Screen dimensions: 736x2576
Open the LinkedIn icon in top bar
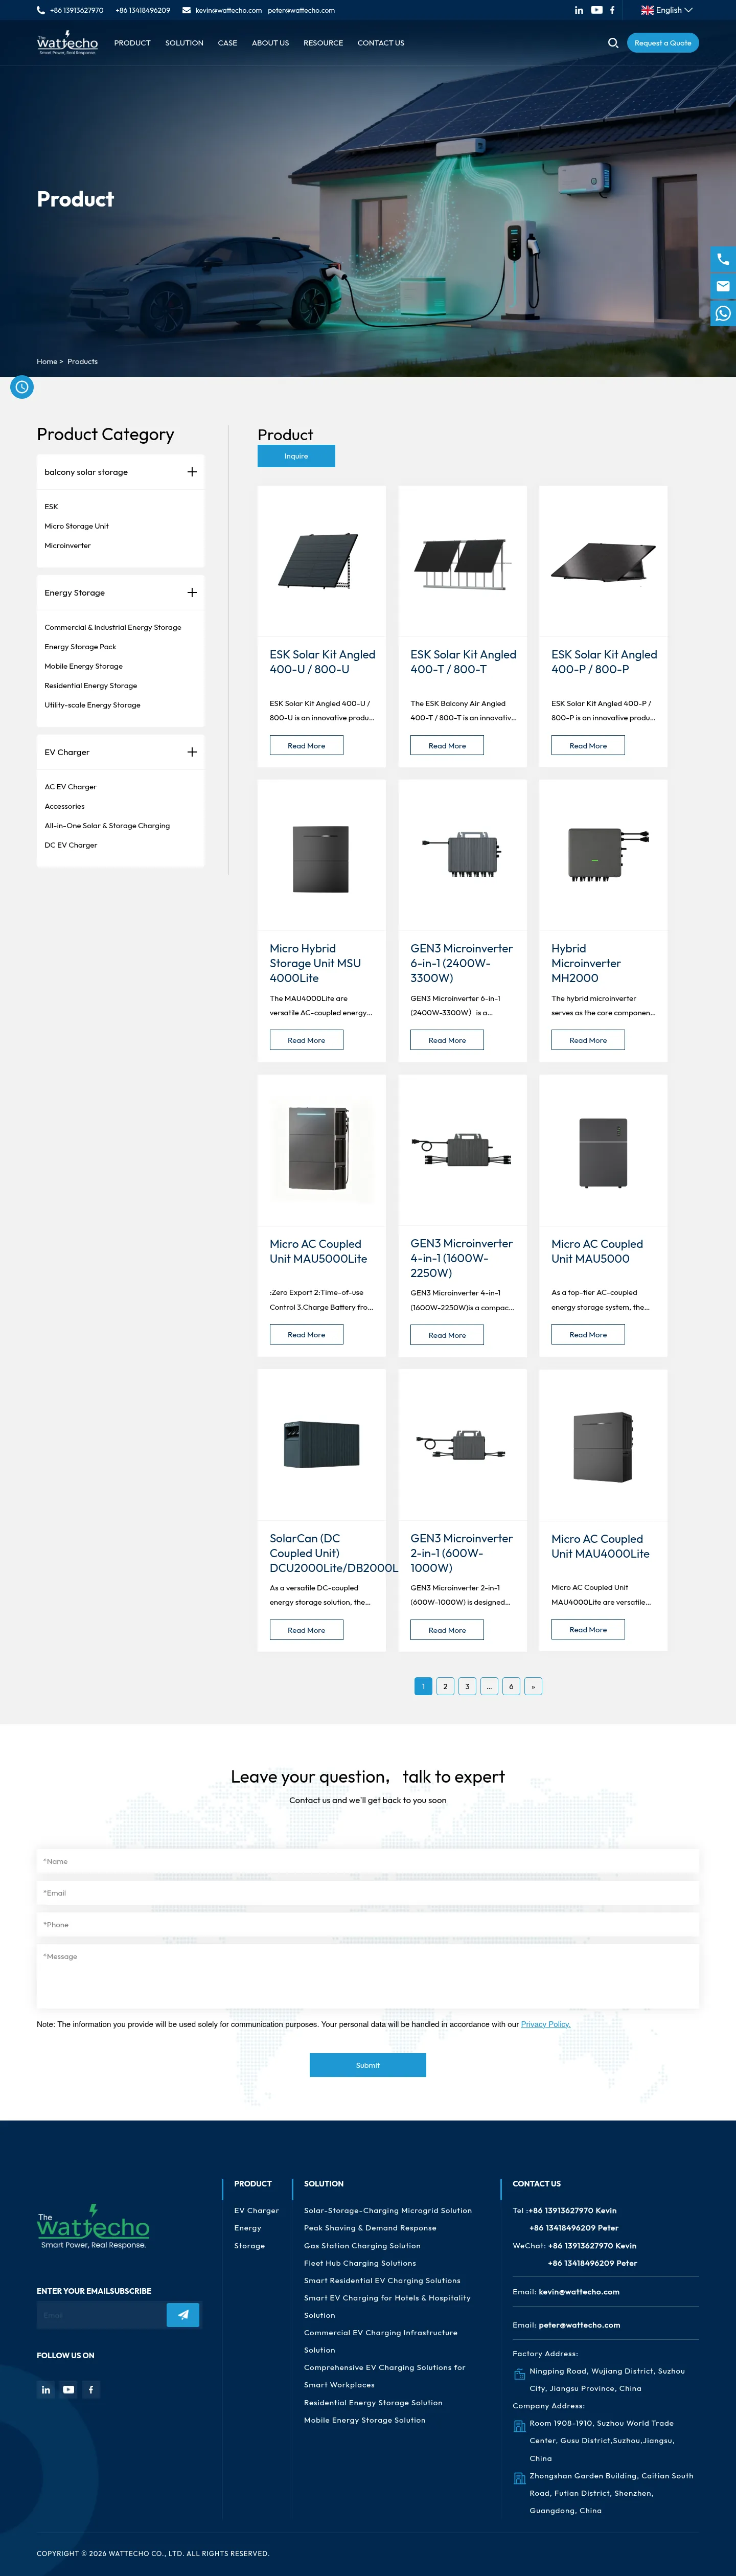pyautogui.click(x=578, y=10)
